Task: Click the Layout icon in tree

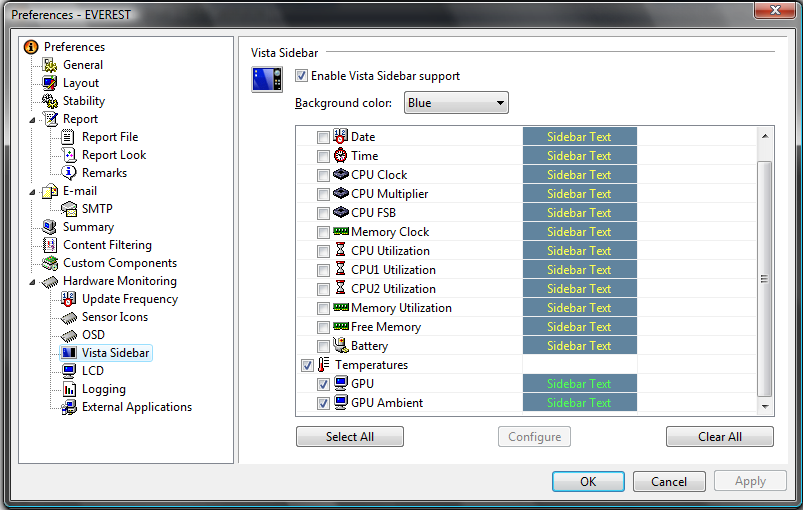Action: coord(50,83)
